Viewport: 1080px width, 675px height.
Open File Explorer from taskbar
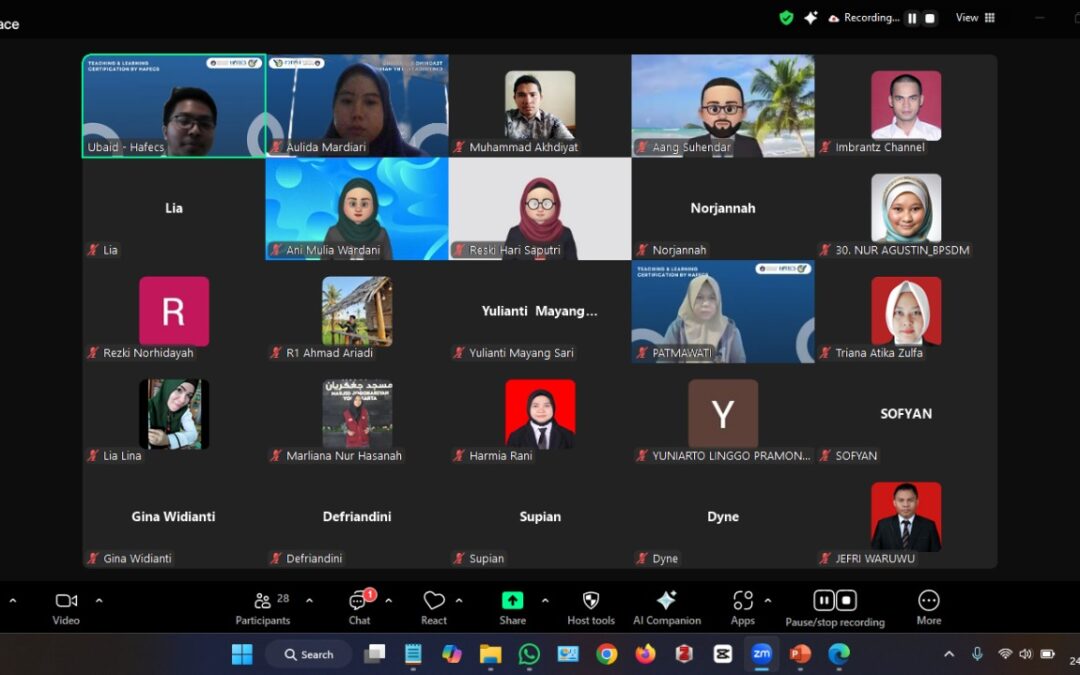point(490,654)
